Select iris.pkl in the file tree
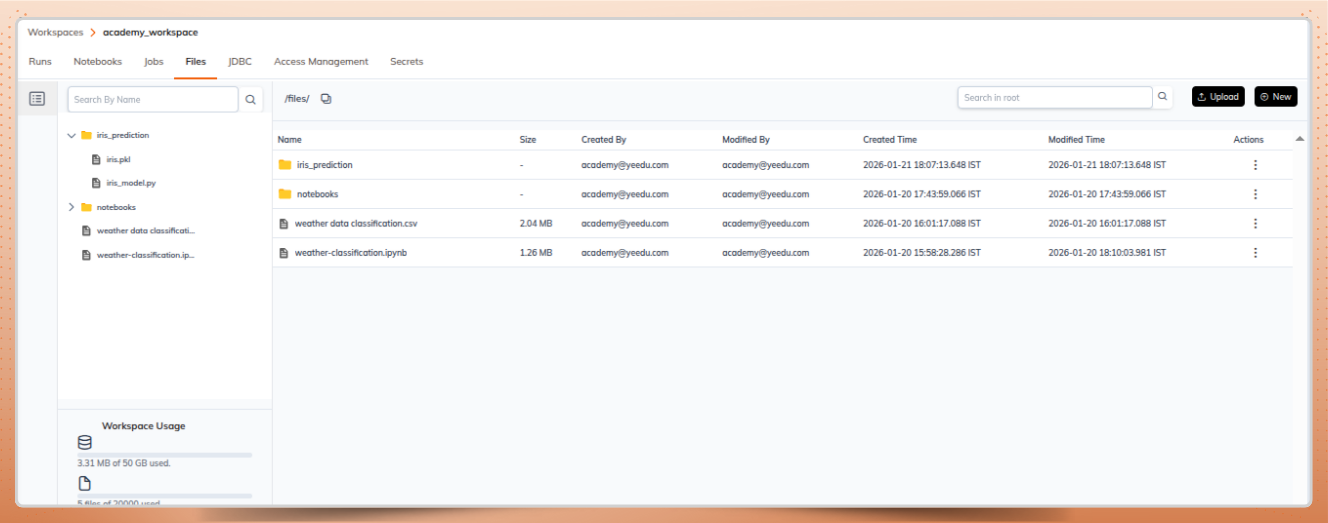 (x=119, y=159)
